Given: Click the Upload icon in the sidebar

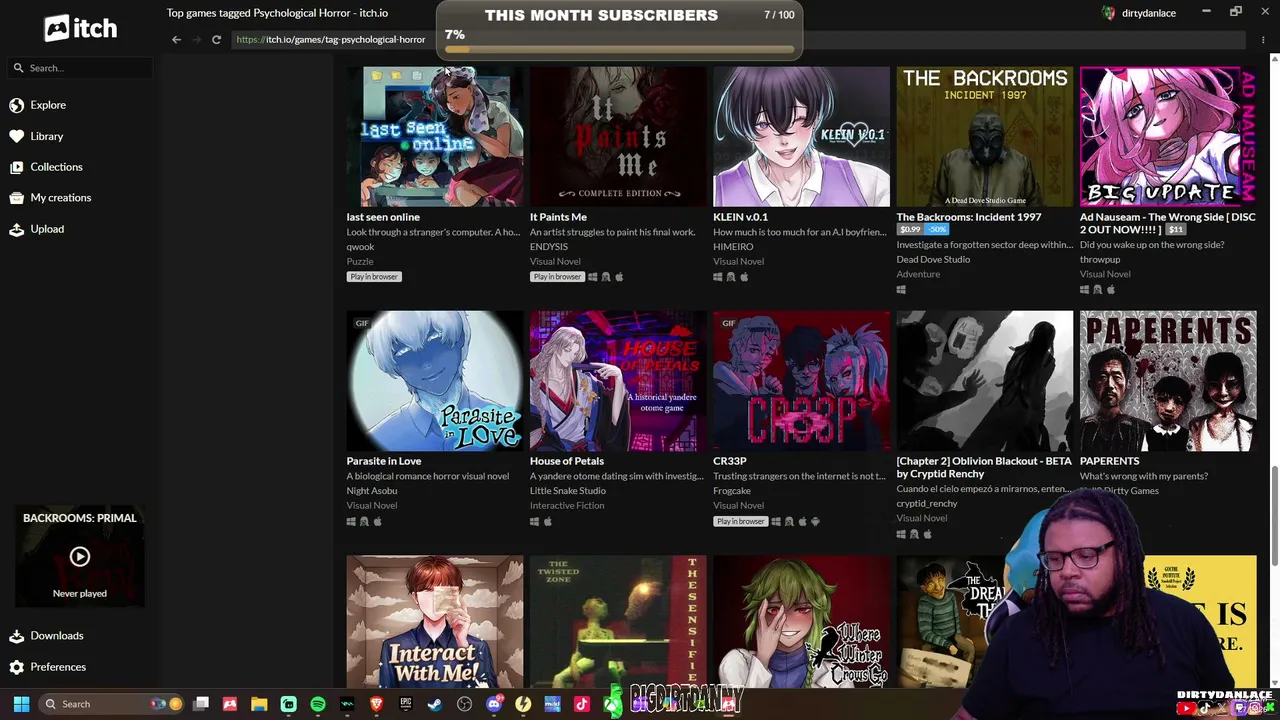Looking at the screenshot, I should (17, 229).
